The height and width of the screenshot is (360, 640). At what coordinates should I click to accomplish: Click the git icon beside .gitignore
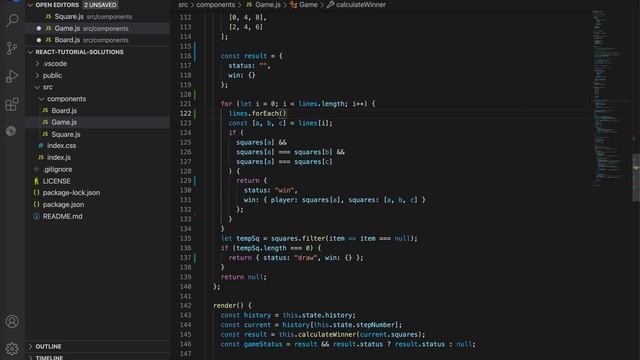36,169
